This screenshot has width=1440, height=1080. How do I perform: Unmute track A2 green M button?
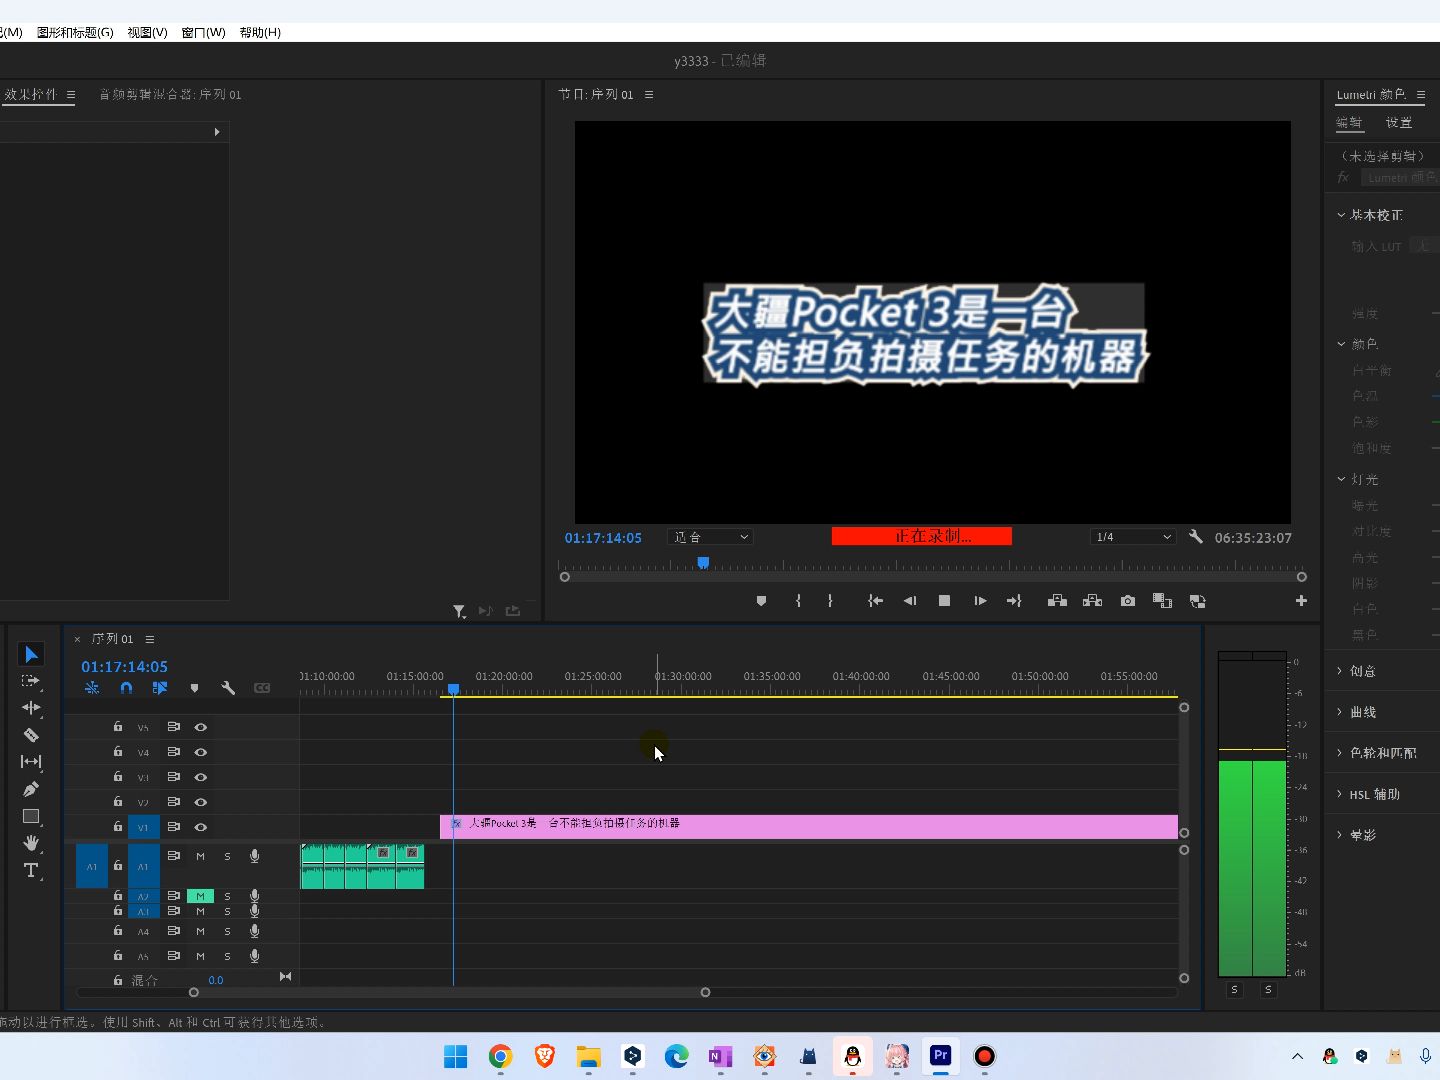click(200, 896)
